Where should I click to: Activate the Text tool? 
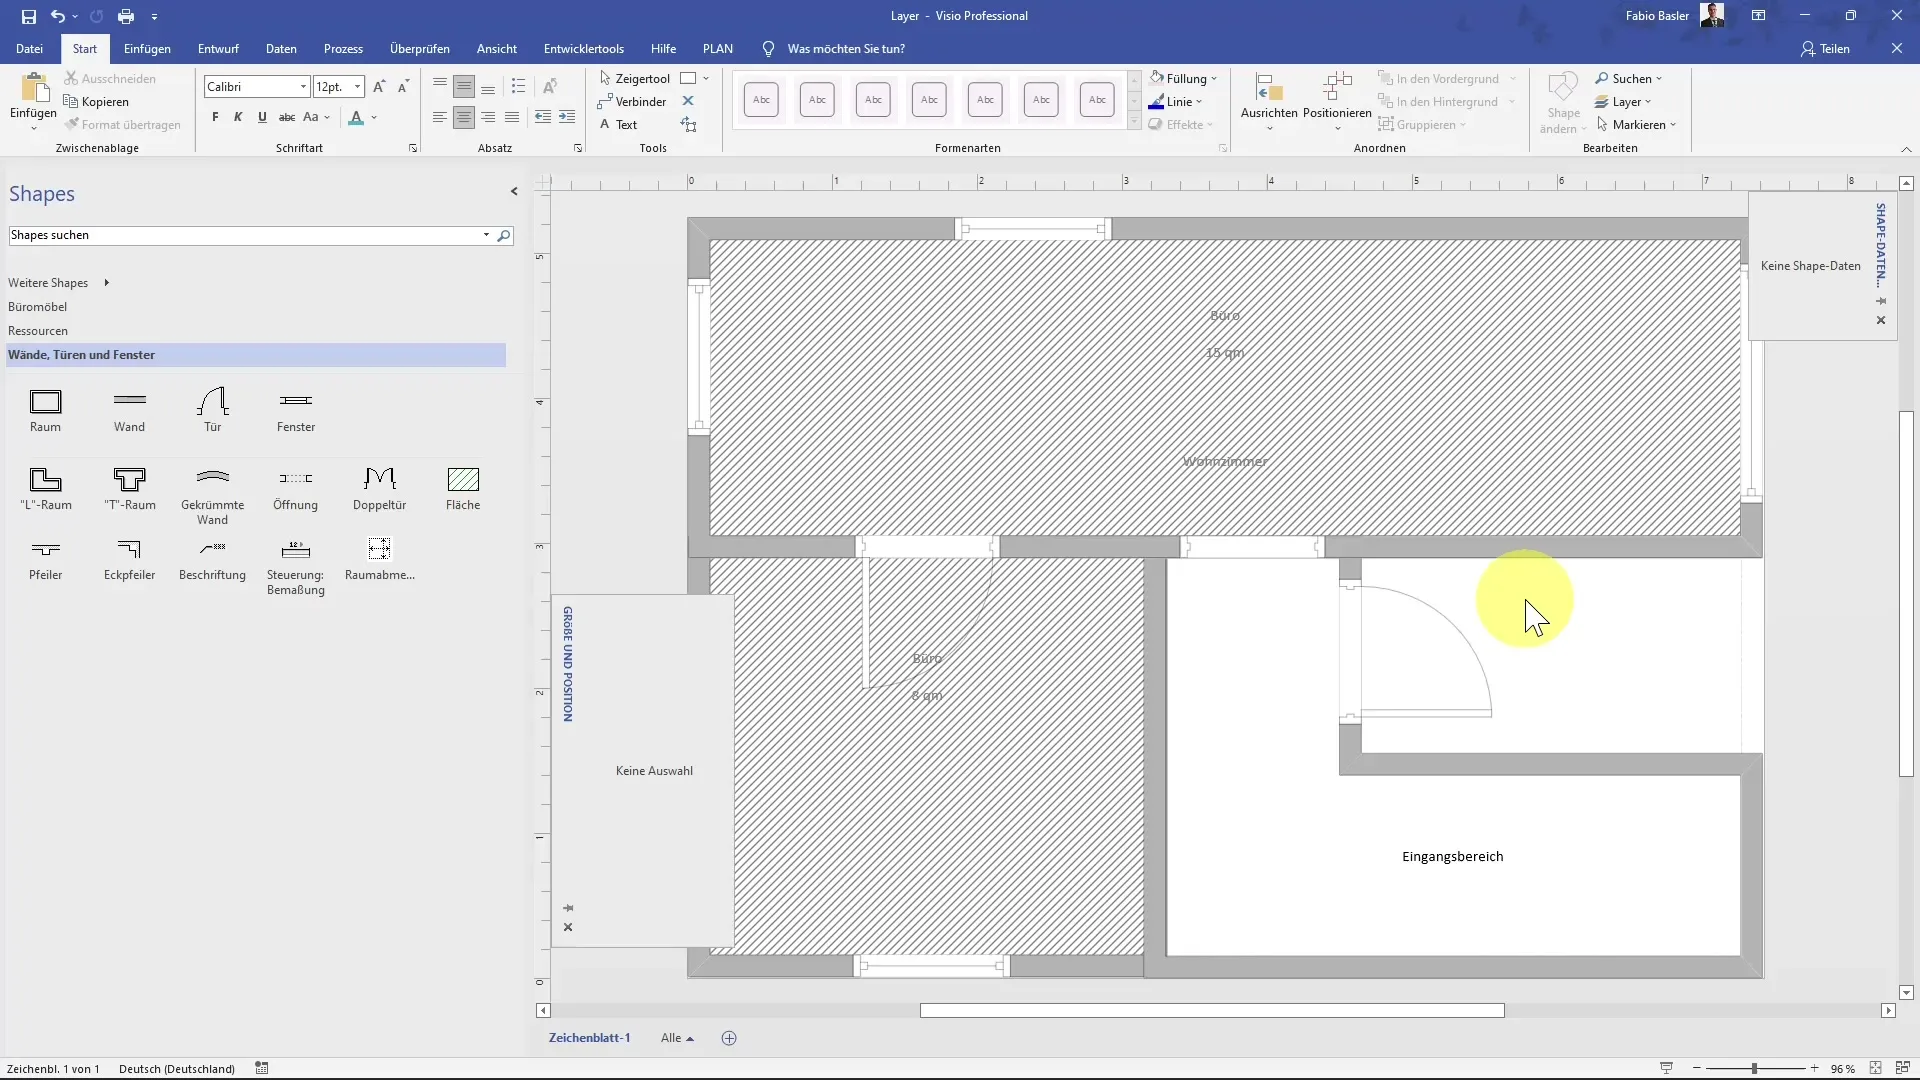coord(618,124)
